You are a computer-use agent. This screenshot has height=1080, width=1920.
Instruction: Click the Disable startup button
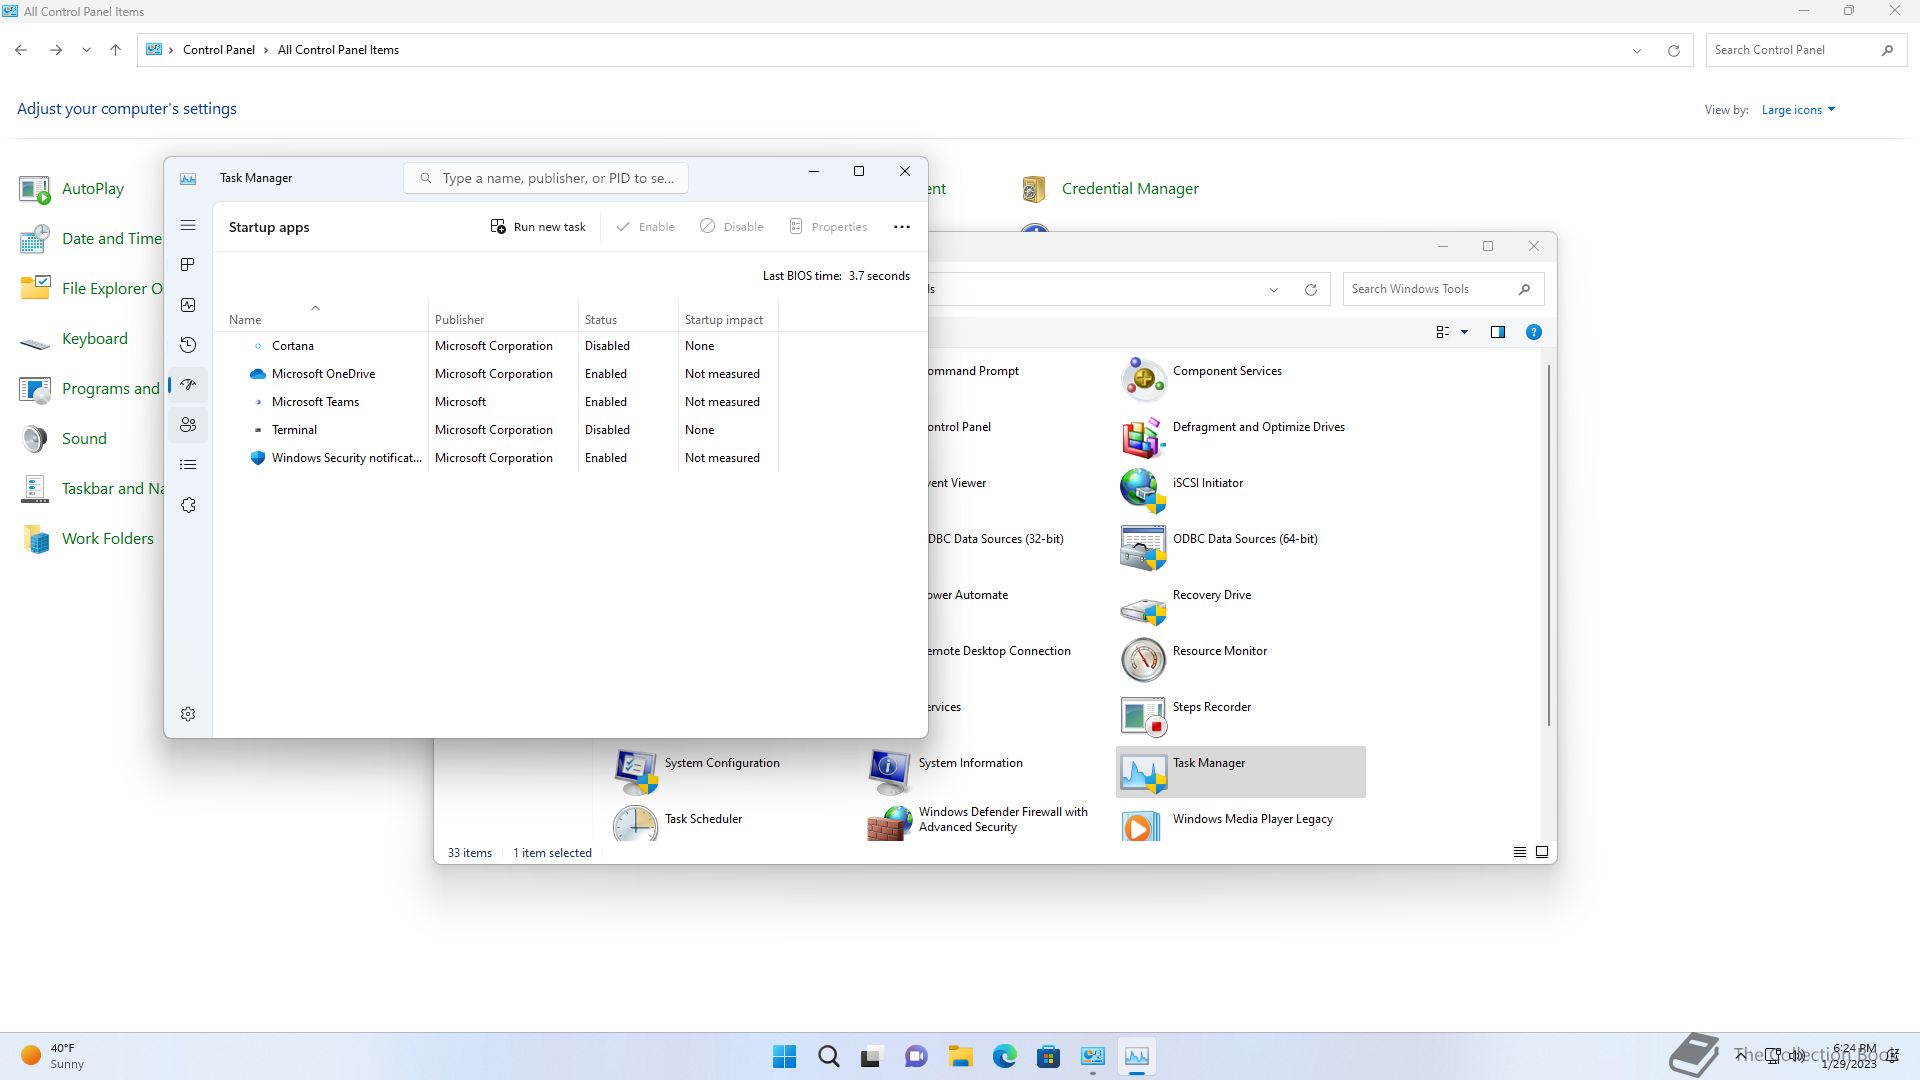732,227
